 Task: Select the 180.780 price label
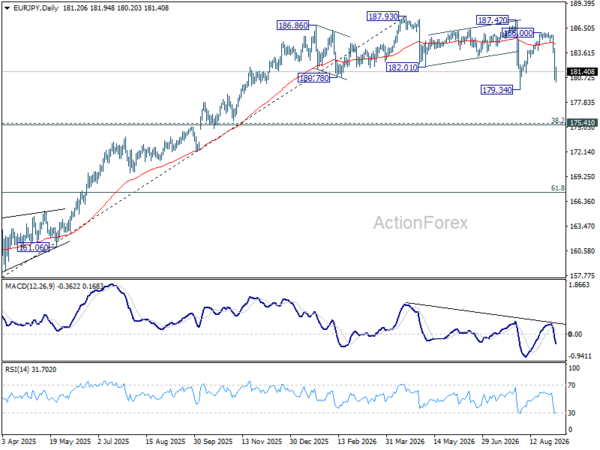pyautogui.click(x=314, y=78)
